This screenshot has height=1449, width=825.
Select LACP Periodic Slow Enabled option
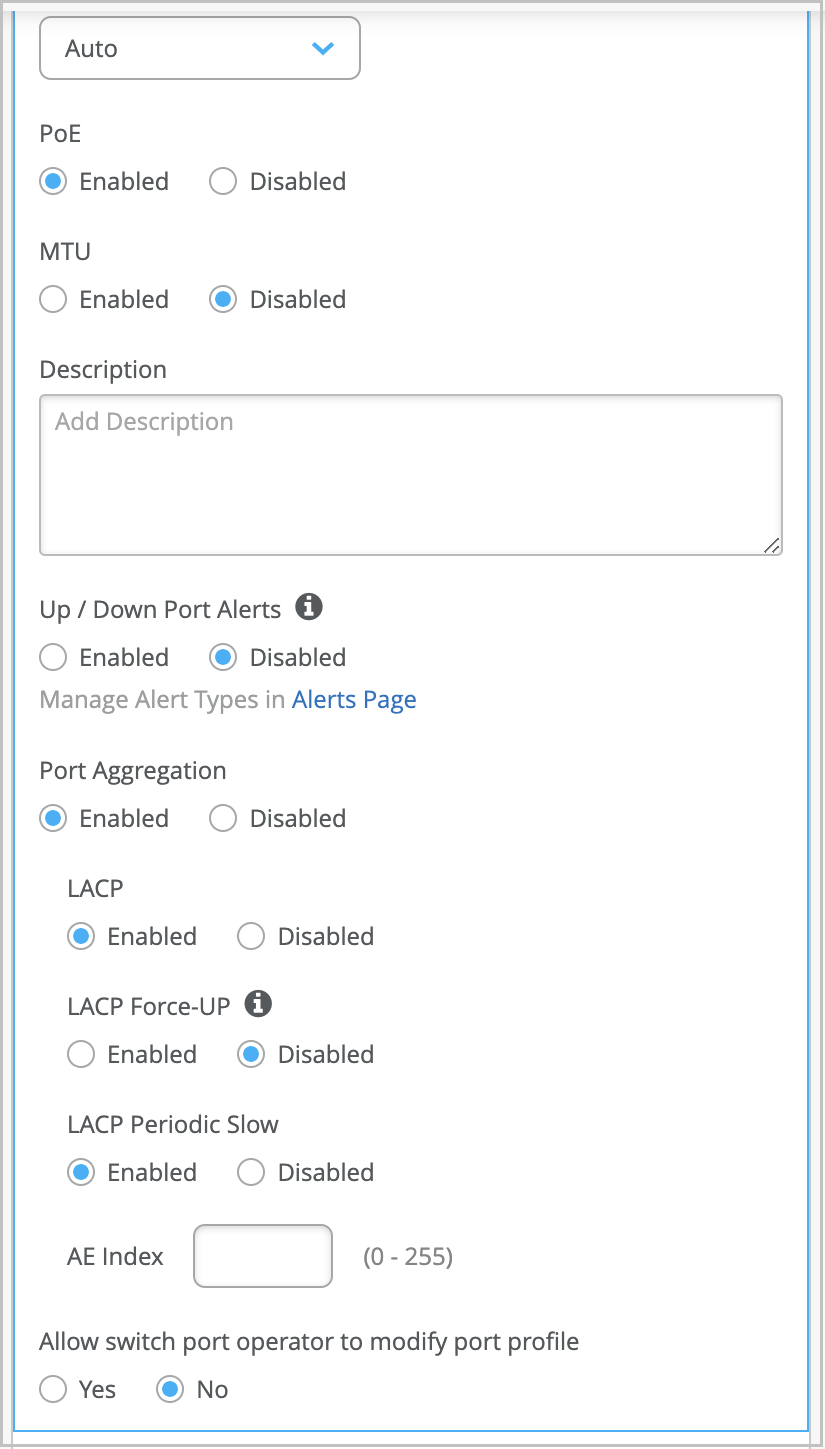coord(81,1172)
